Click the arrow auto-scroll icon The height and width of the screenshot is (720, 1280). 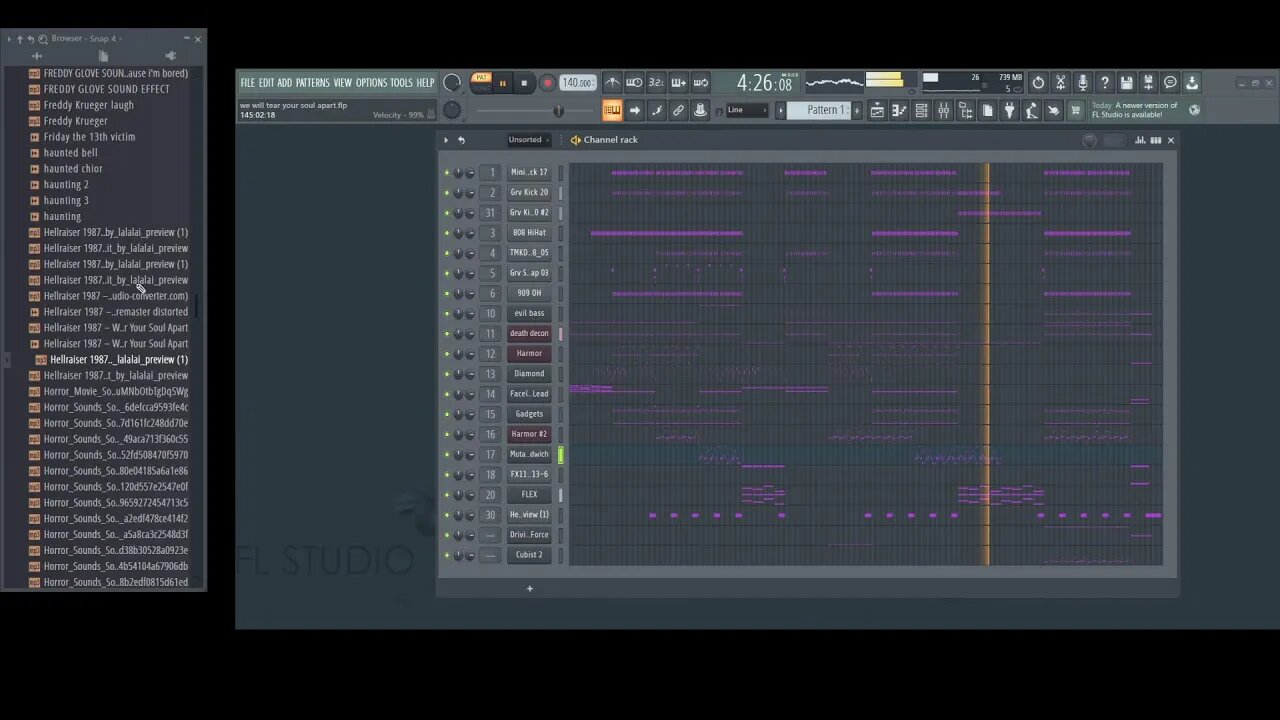click(x=635, y=110)
